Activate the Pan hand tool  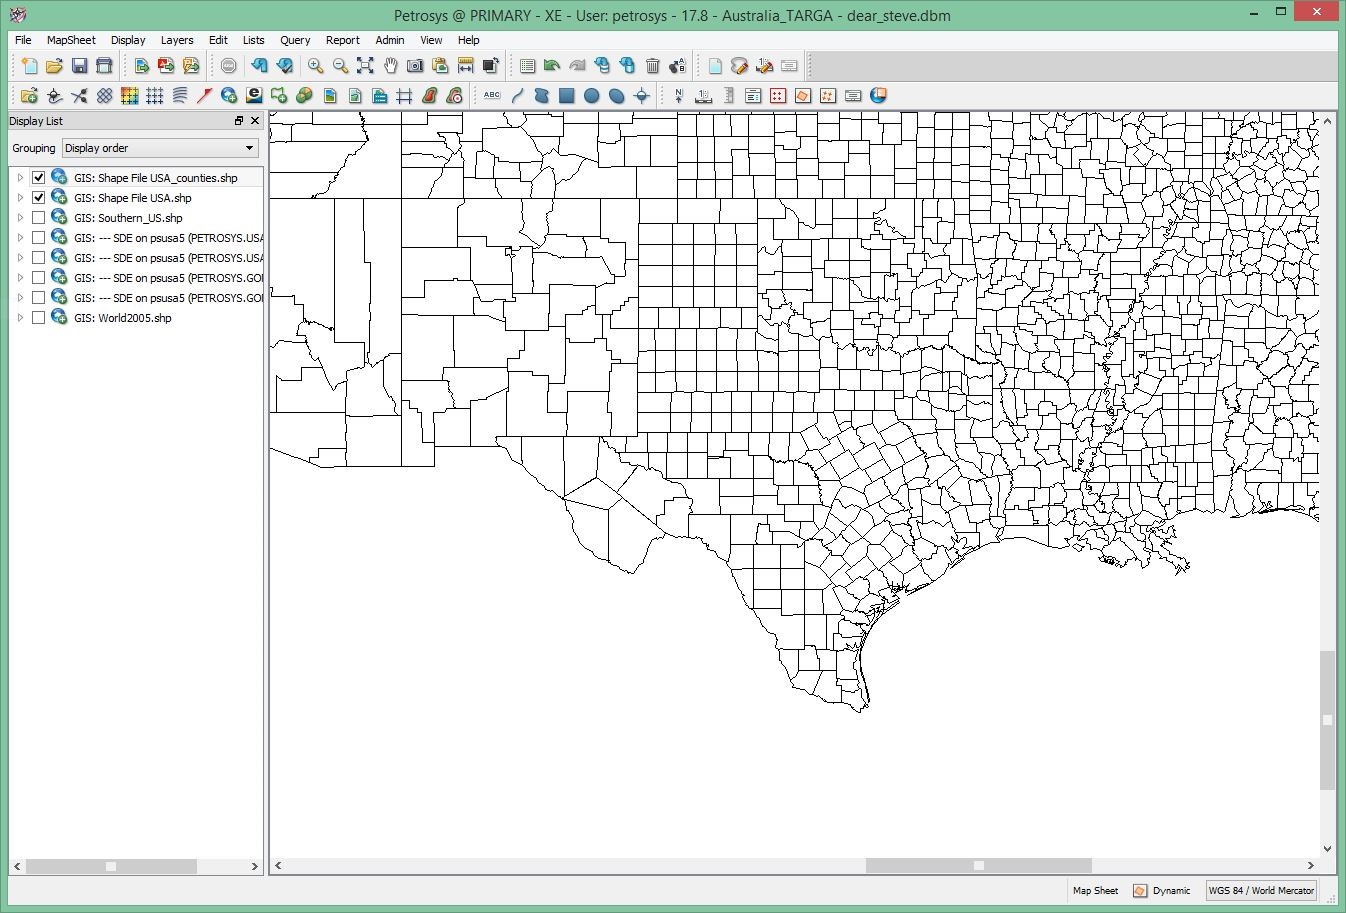point(389,65)
